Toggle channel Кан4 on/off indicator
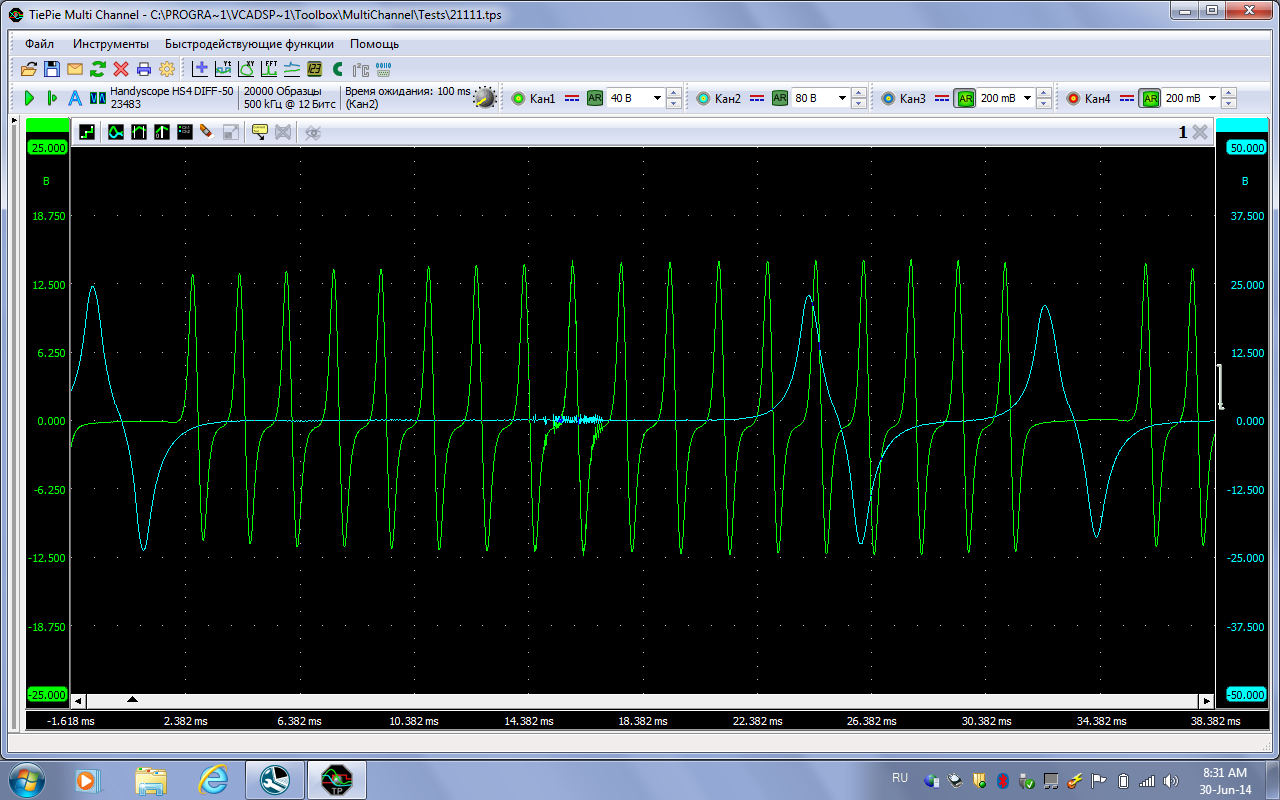This screenshot has width=1280, height=800. coord(1073,98)
